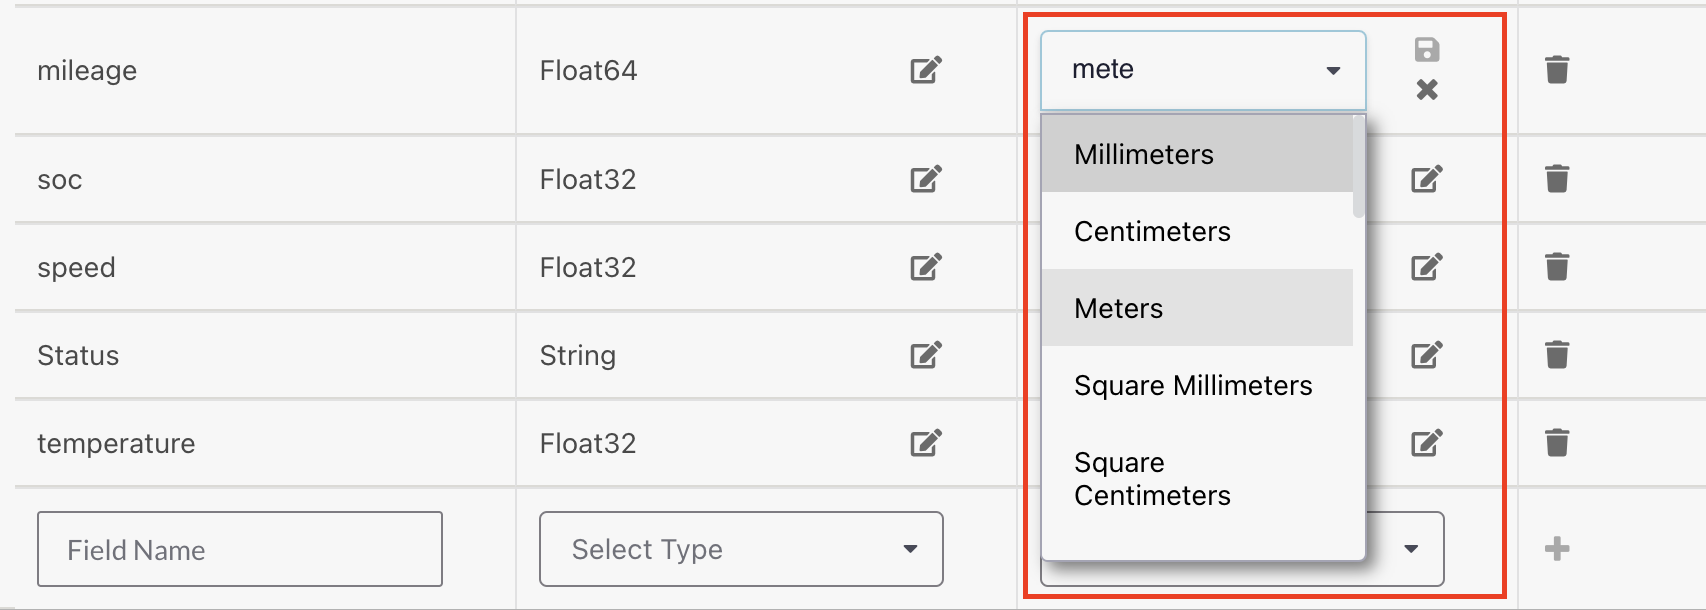Edit the speed unit
Screen dimensions: 1706x610
point(1427,267)
